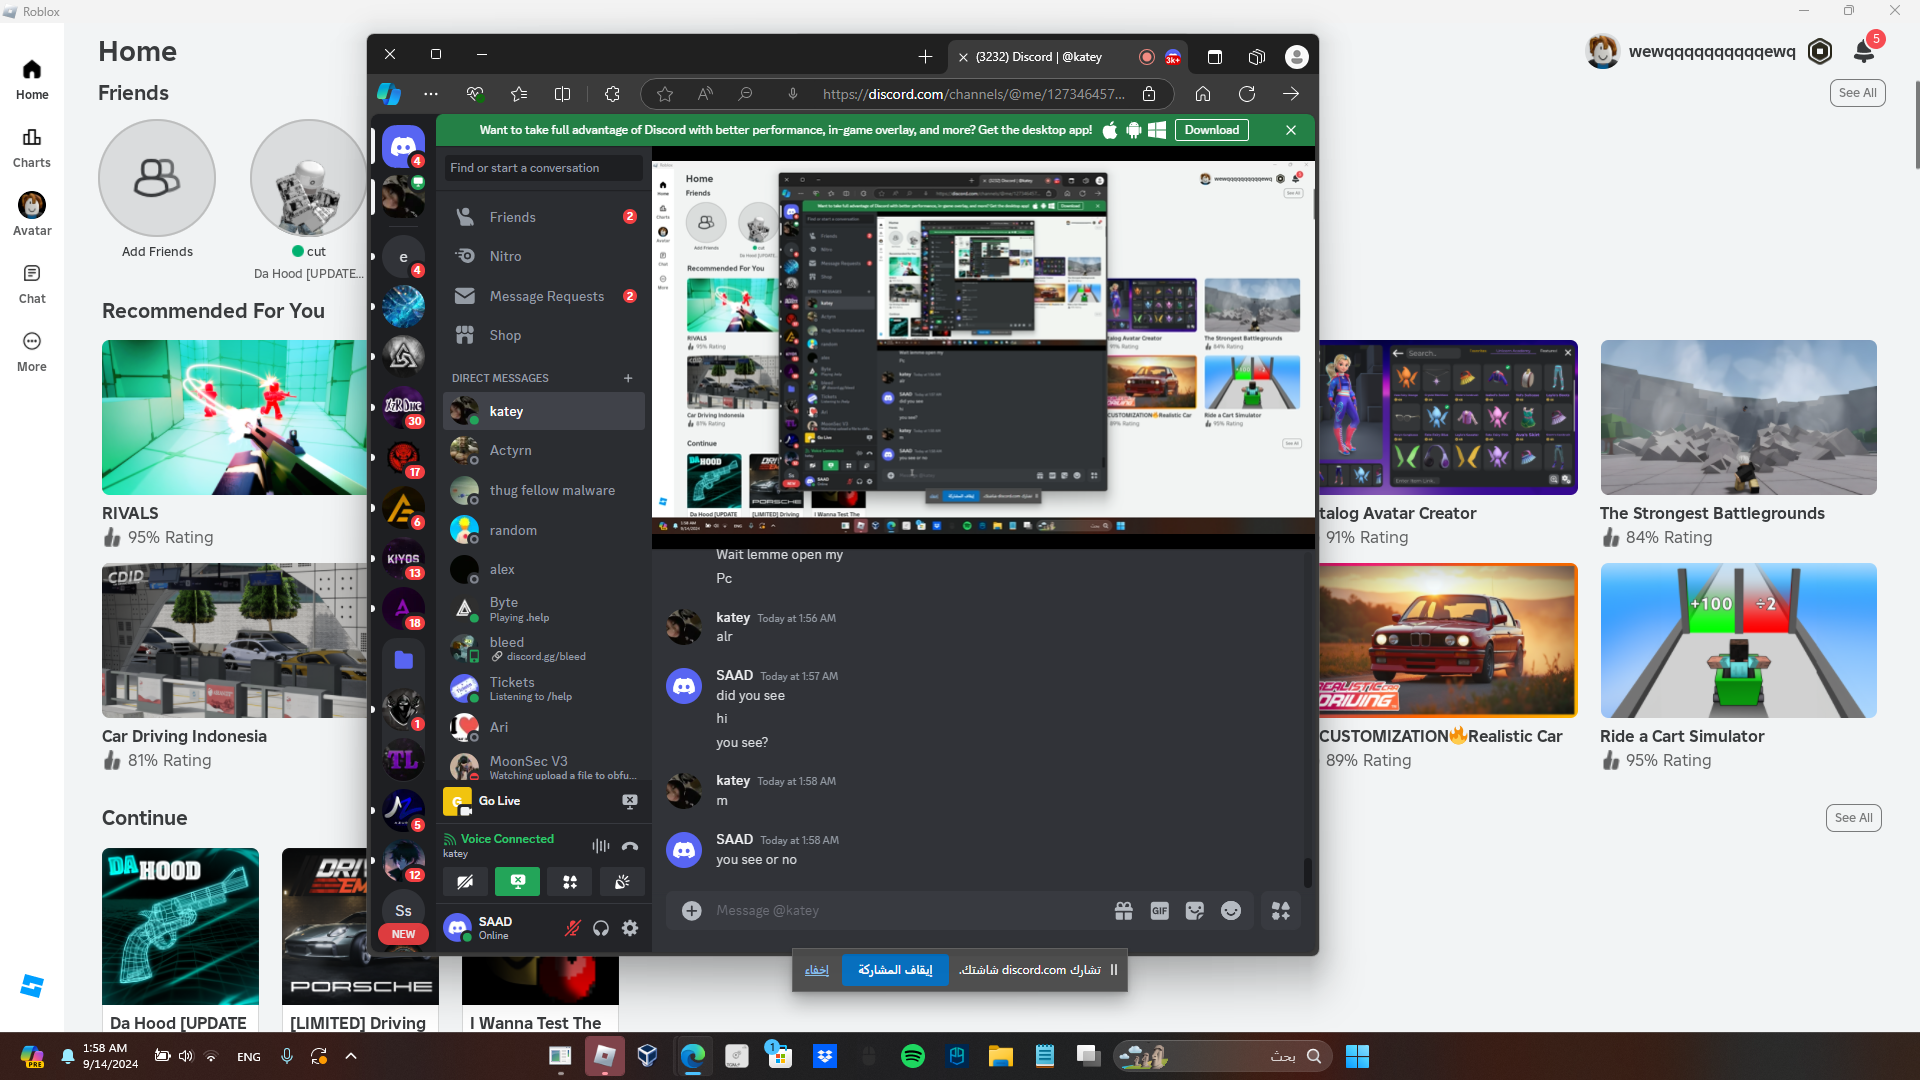The height and width of the screenshot is (1080, 1920).
Task: Expand Windows system tray hidden icons
Action: tap(351, 1056)
